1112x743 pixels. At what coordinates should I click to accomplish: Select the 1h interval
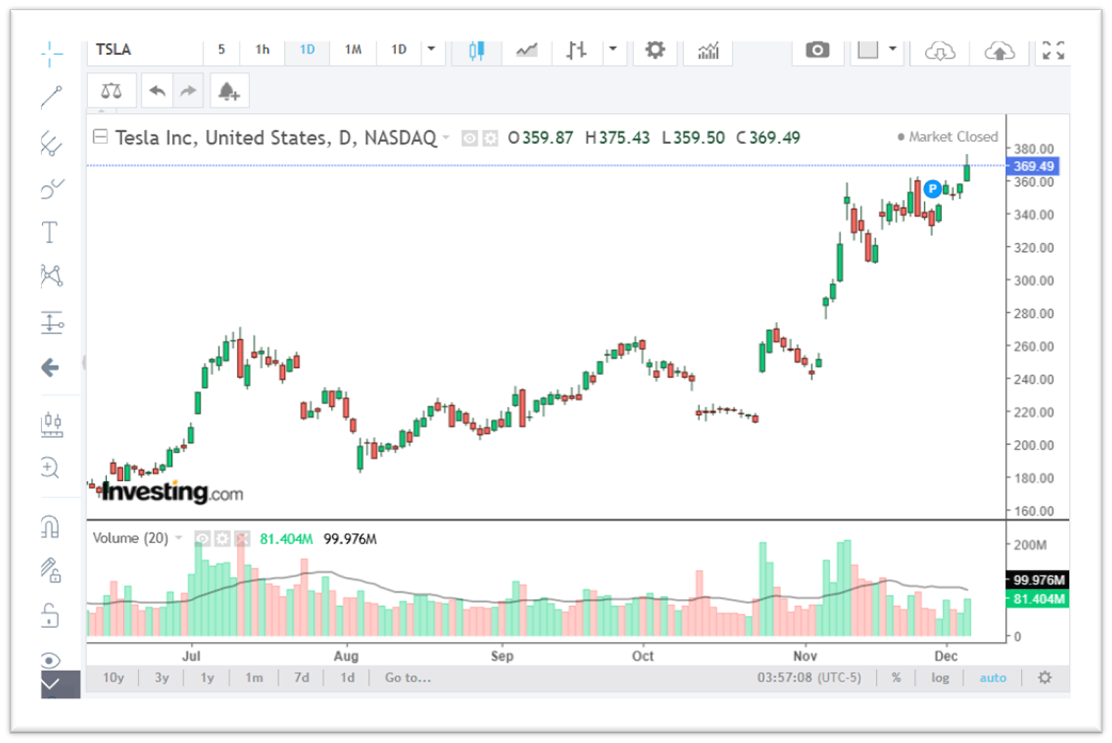point(262,50)
